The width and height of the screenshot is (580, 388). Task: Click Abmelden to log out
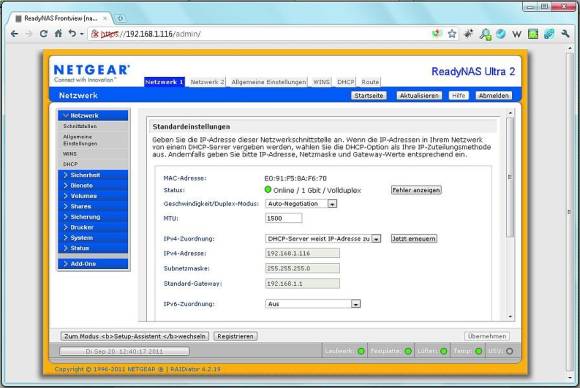494,95
